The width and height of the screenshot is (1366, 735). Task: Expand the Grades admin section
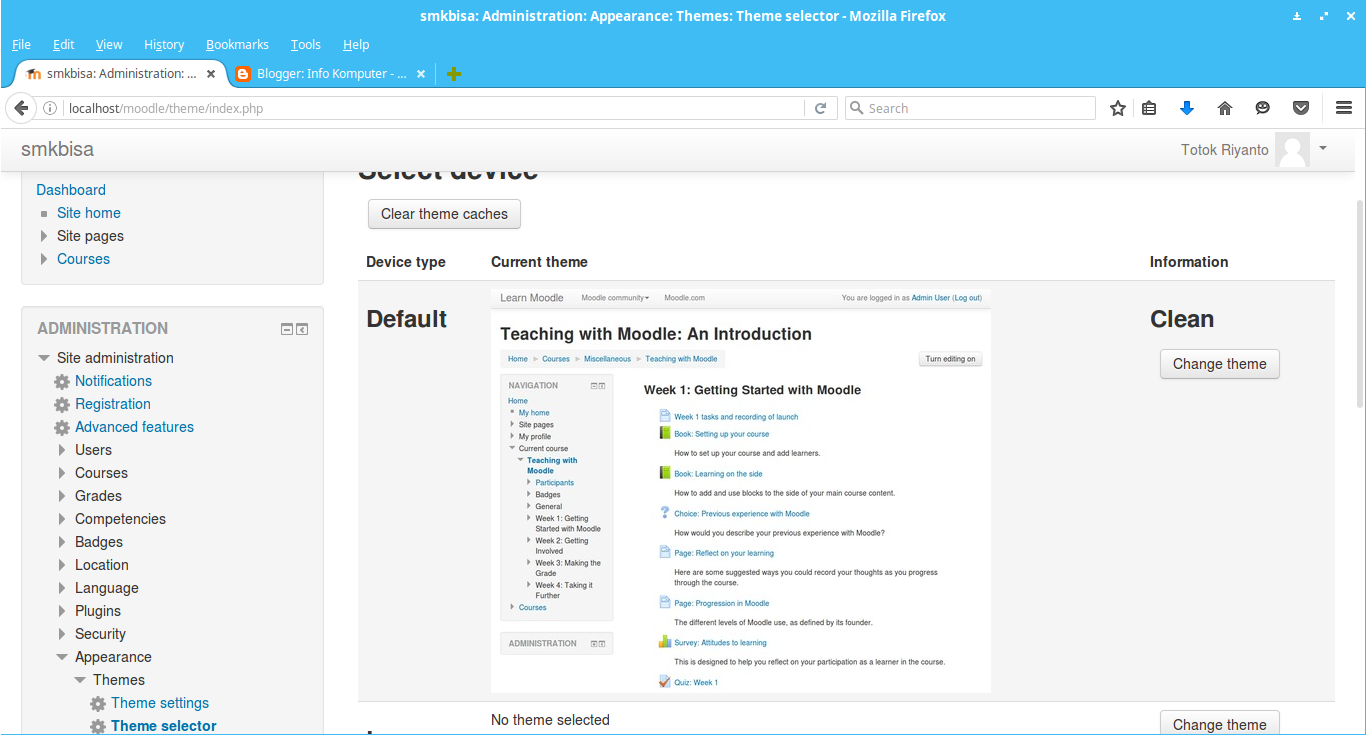point(62,496)
